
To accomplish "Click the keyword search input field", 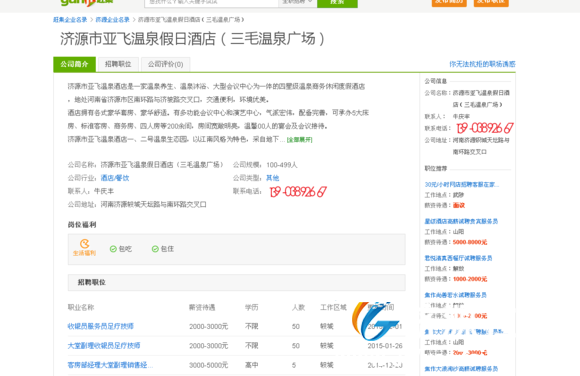I will pyautogui.click(x=211, y=3).
